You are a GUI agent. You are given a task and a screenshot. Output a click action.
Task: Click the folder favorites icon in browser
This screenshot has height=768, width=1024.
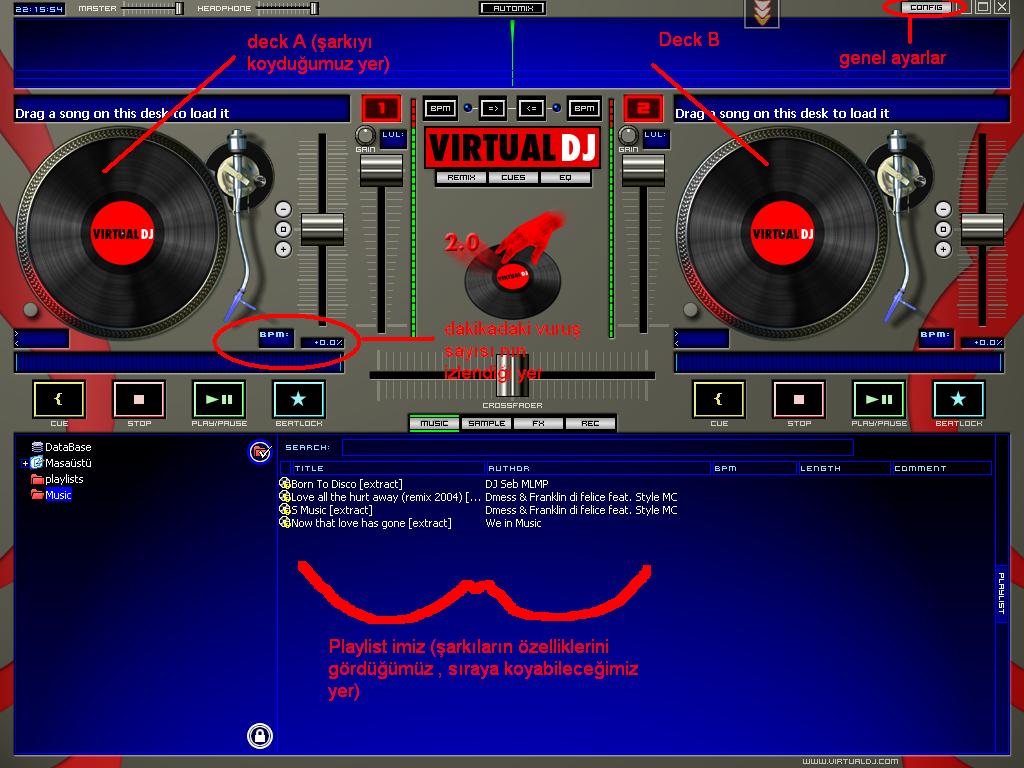tap(260, 452)
